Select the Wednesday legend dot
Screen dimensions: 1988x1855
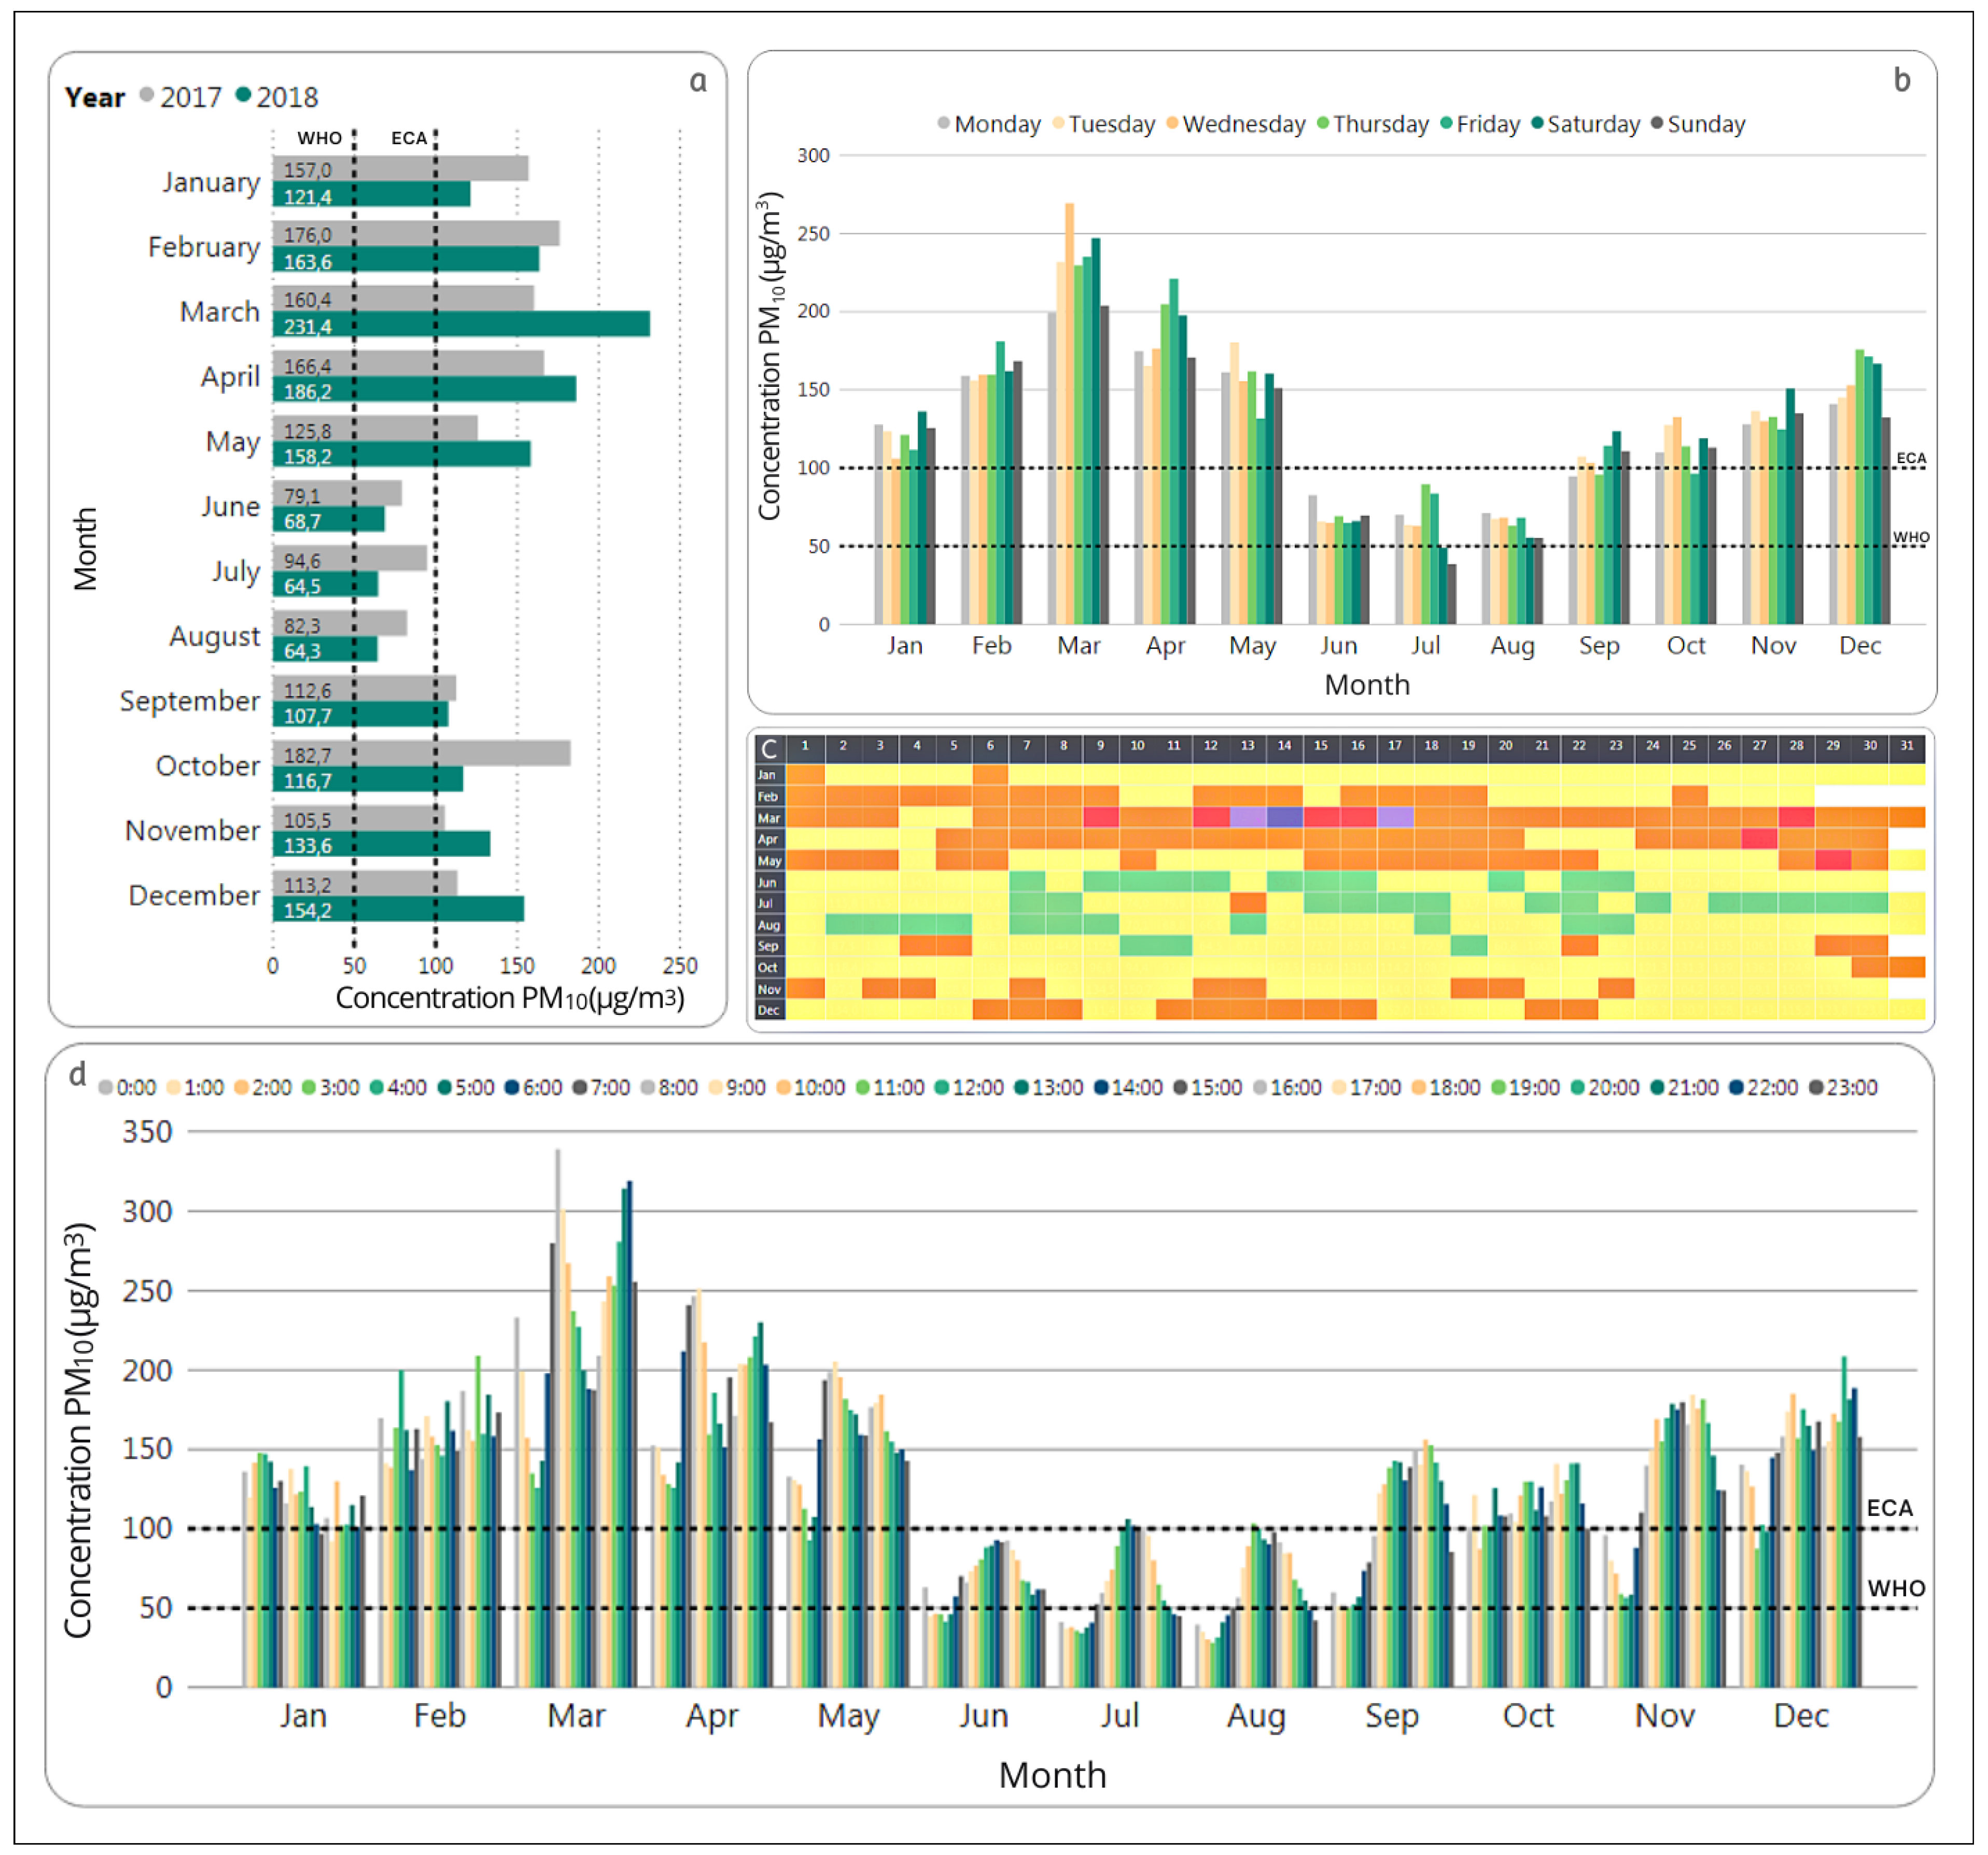click(1172, 123)
